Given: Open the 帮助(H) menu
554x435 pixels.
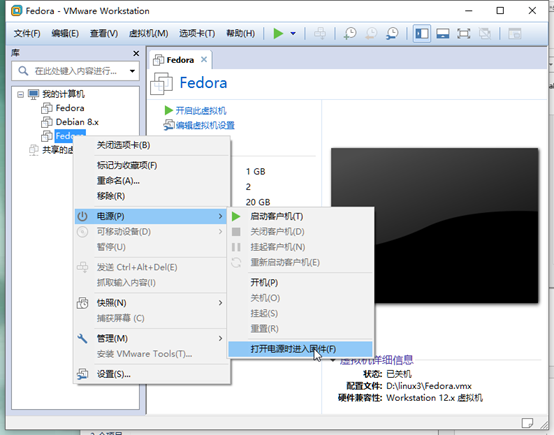Looking at the screenshot, I should pyautogui.click(x=241, y=34).
